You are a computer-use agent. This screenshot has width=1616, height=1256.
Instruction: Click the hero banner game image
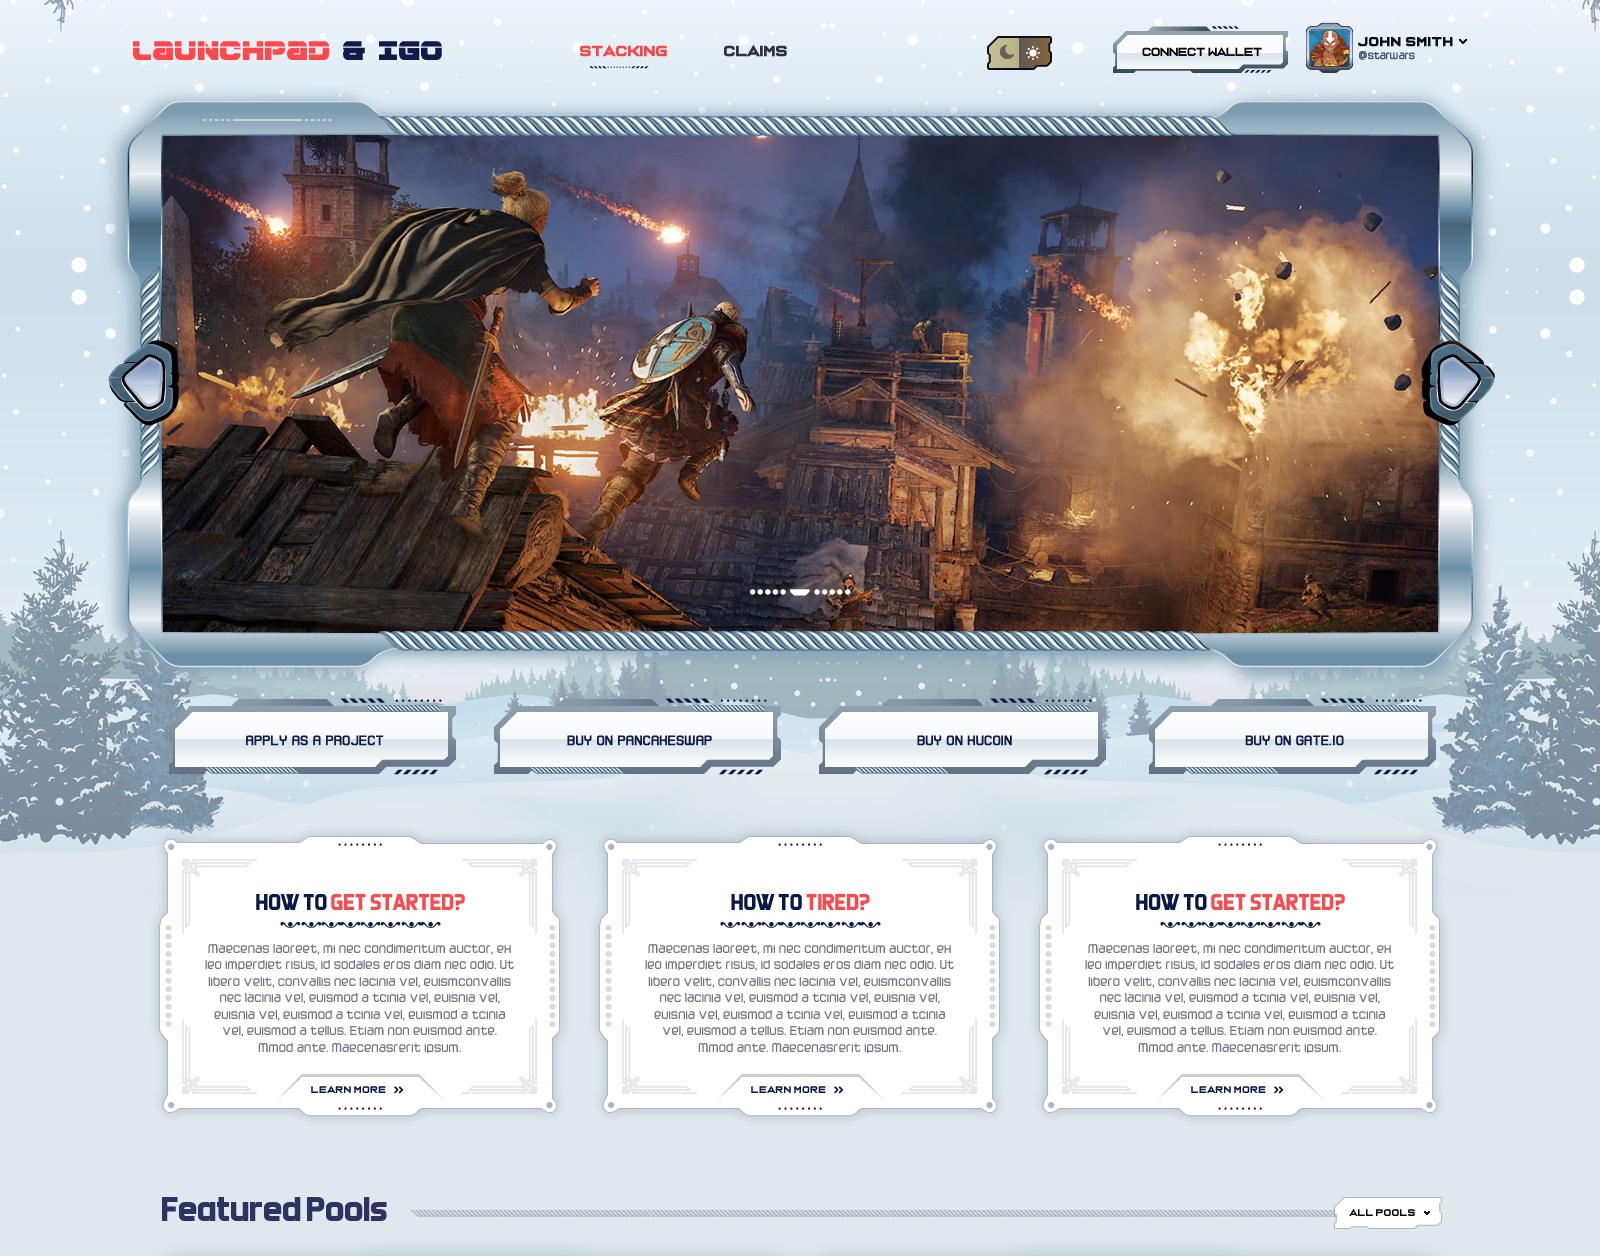[x=800, y=380]
